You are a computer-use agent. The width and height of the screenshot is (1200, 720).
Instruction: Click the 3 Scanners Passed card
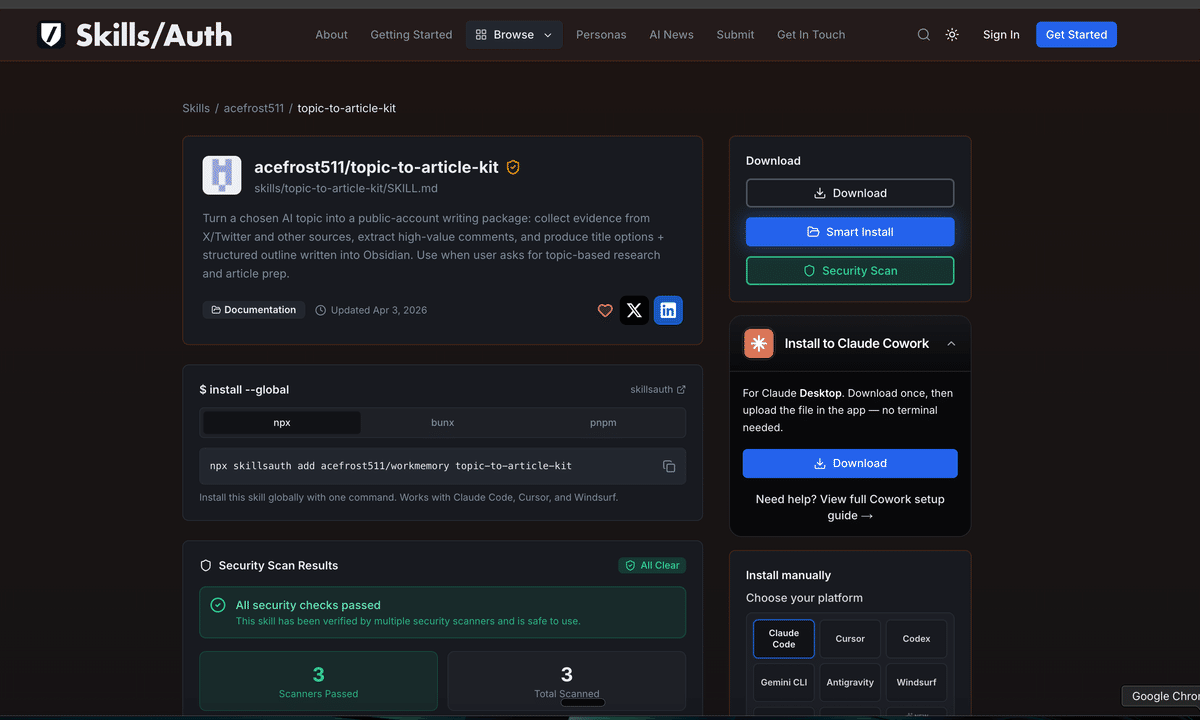[319, 681]
